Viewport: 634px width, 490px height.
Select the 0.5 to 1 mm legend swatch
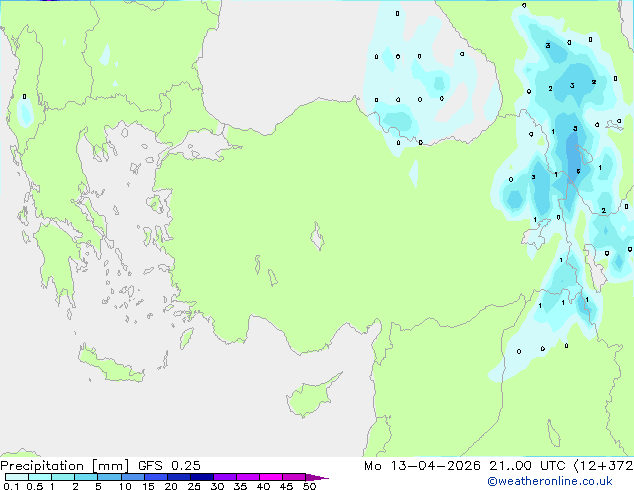[40, 477]
